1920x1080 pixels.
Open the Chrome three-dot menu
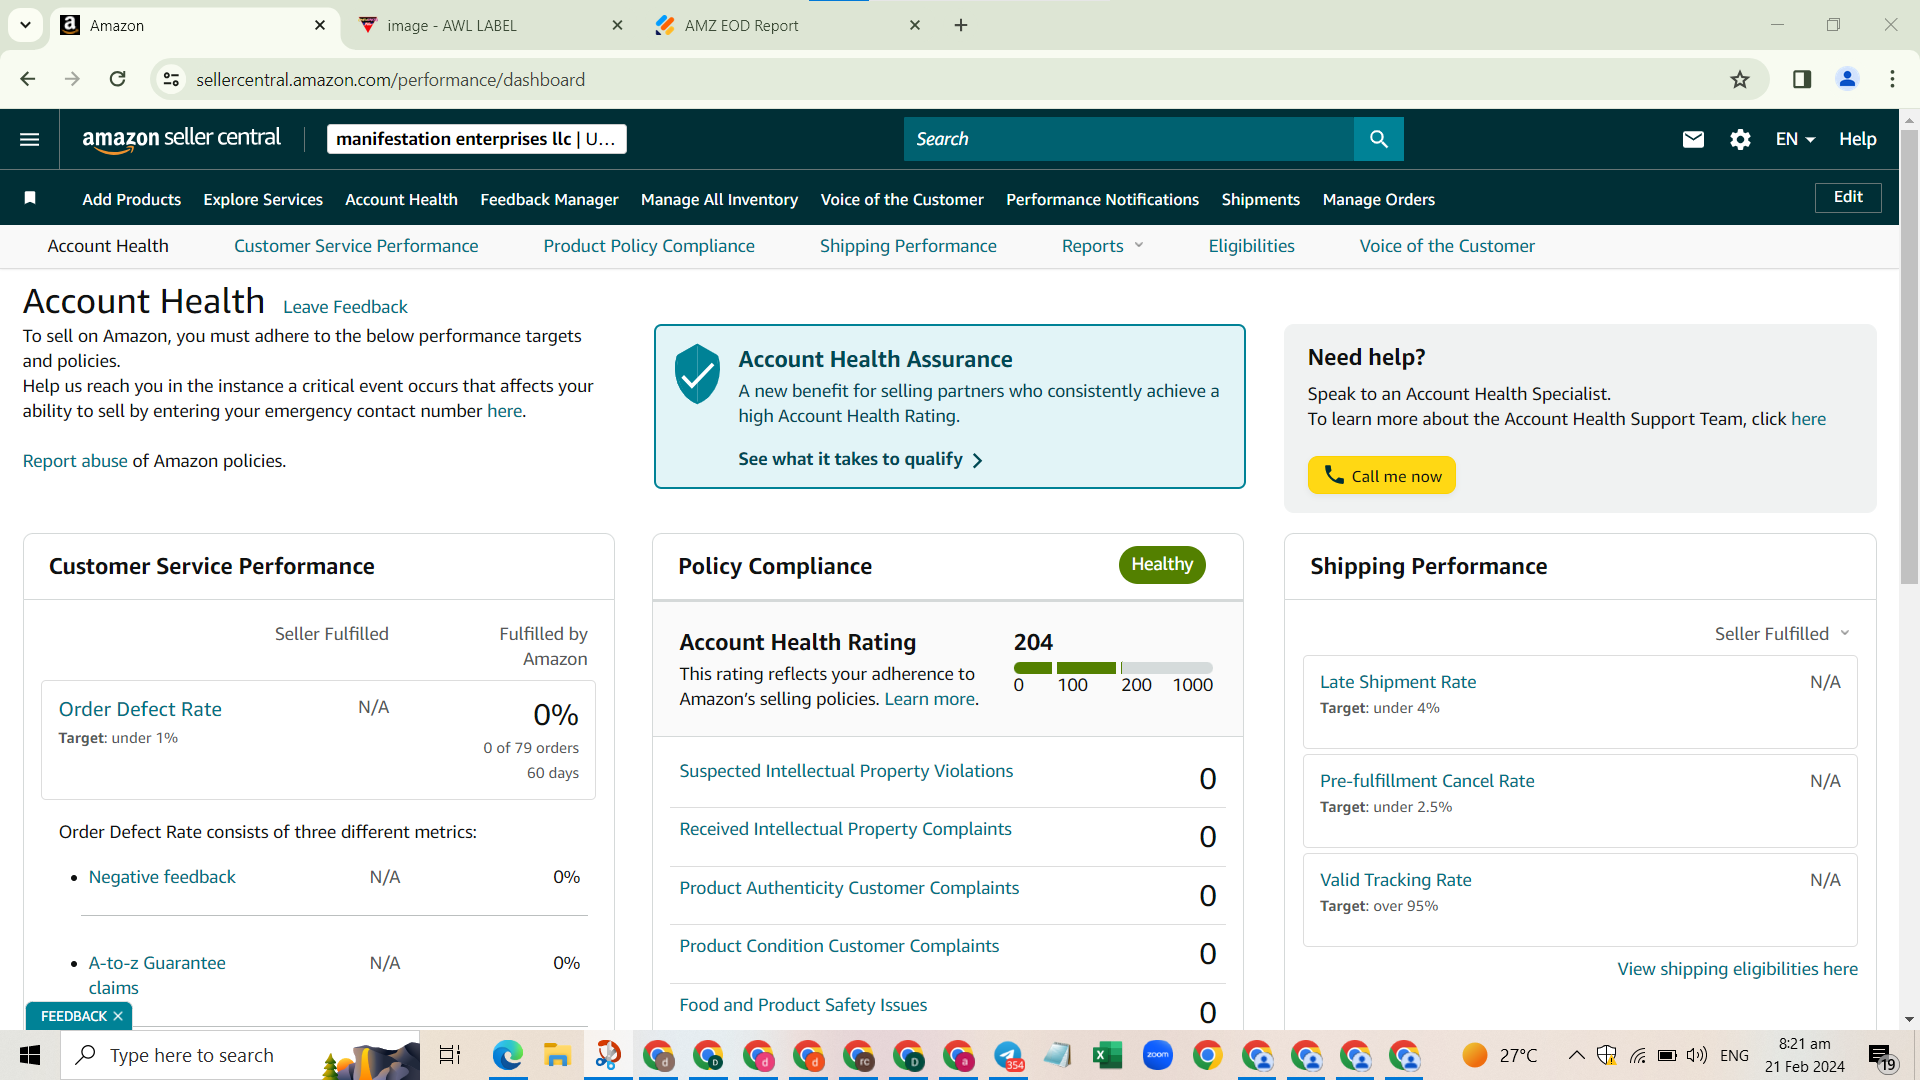1892,79
